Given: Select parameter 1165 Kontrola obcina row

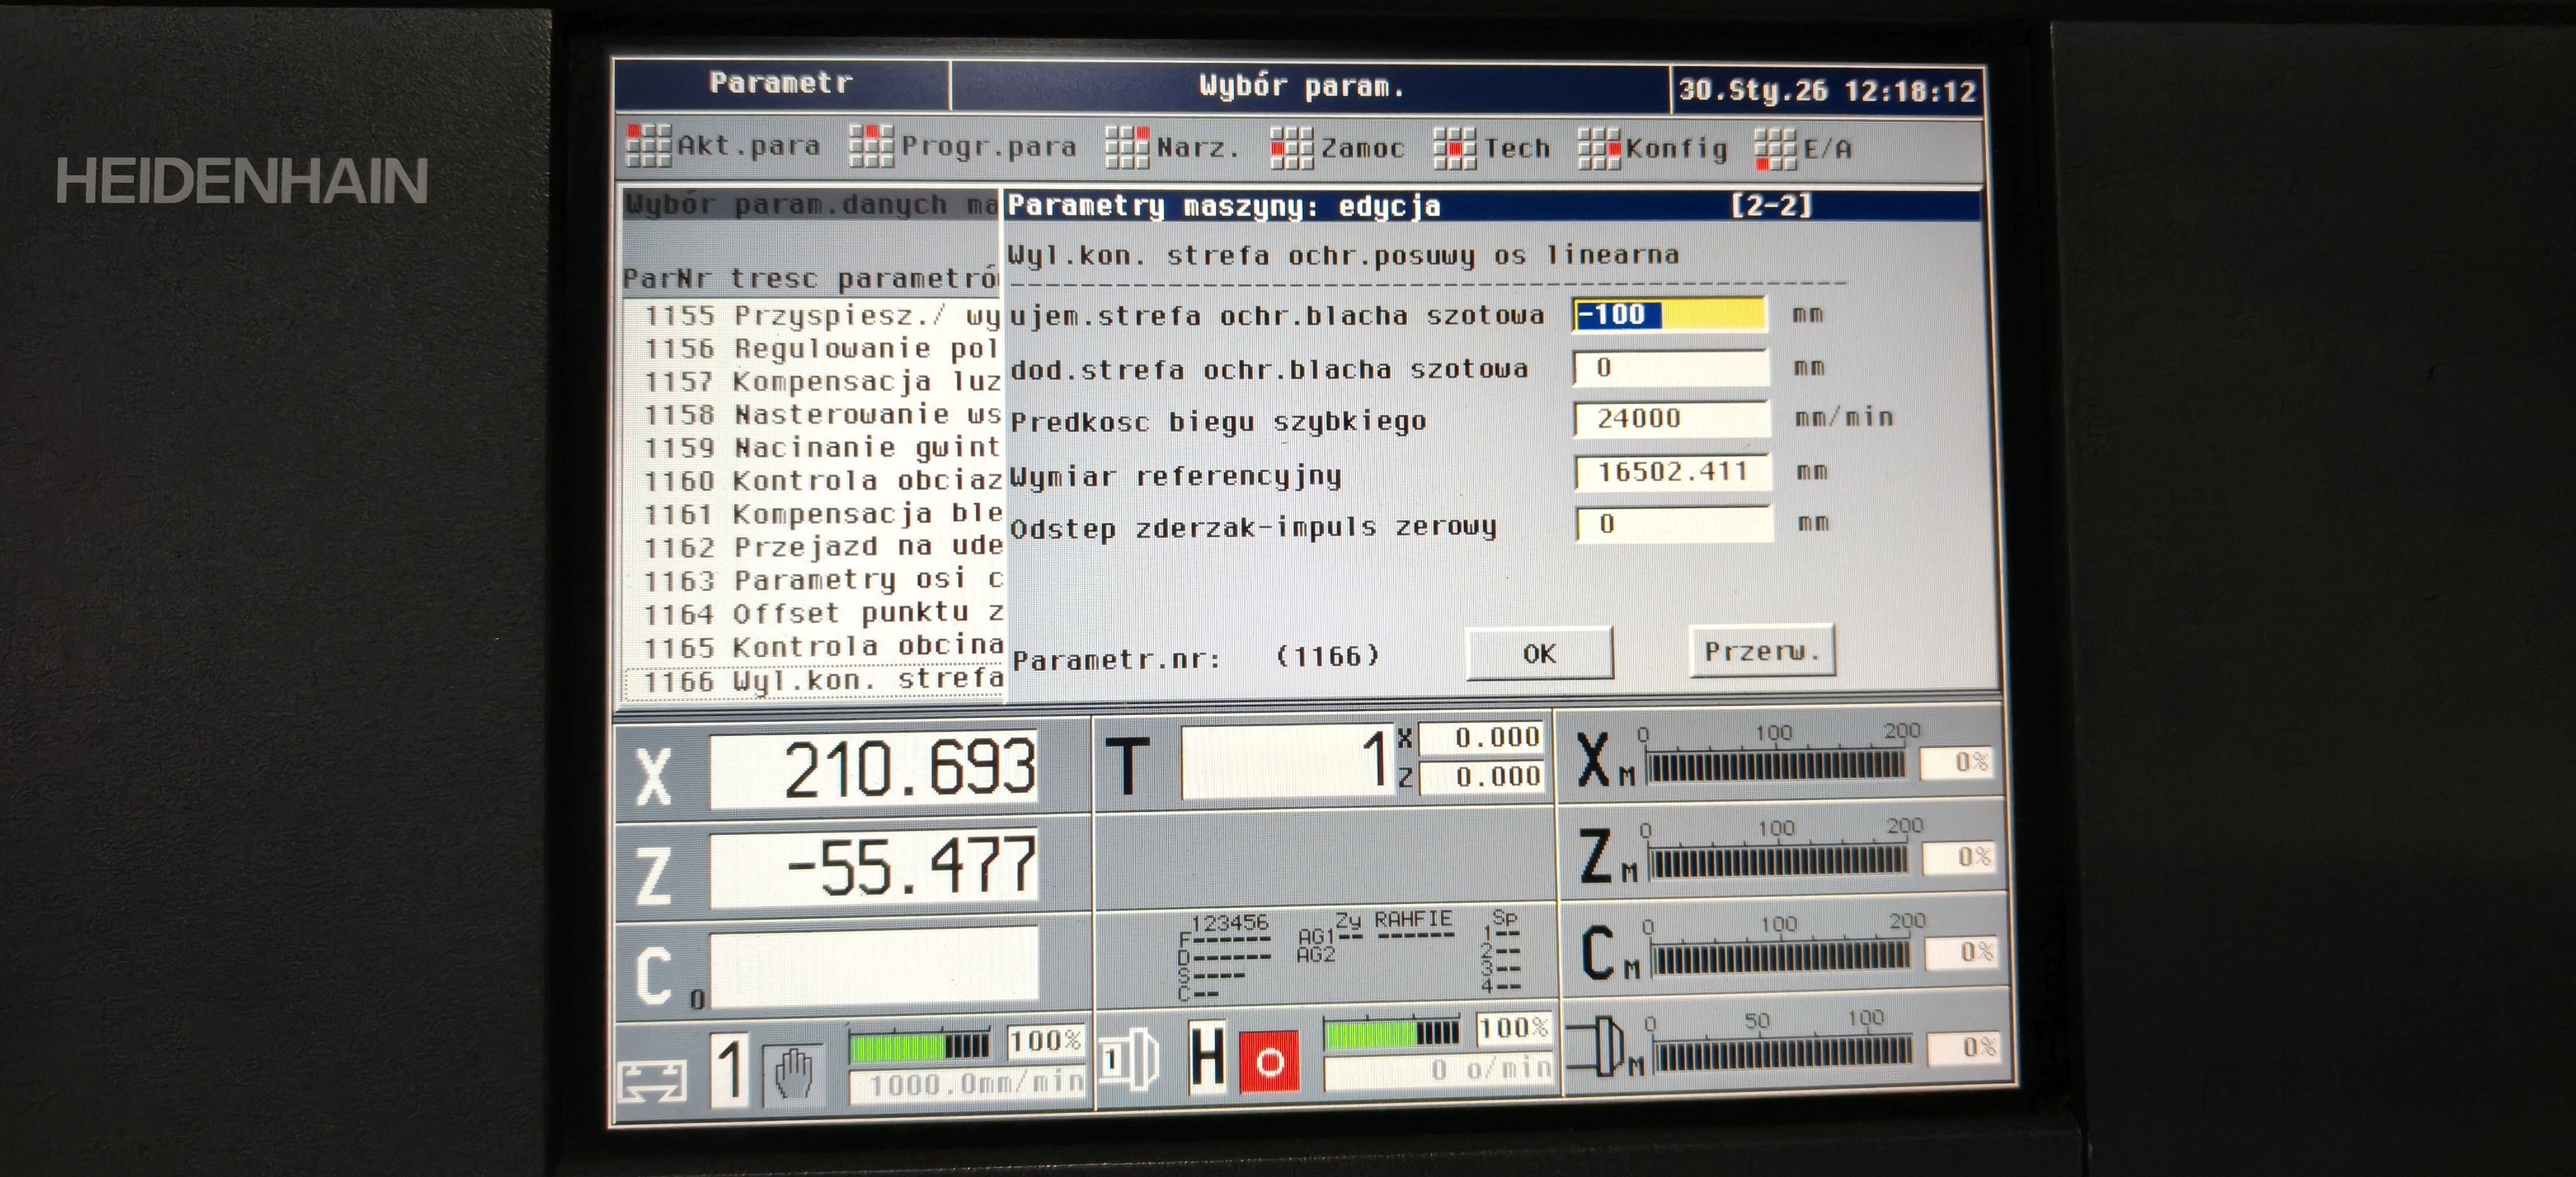Looking at the screenshot, I should tap(813, 647).
